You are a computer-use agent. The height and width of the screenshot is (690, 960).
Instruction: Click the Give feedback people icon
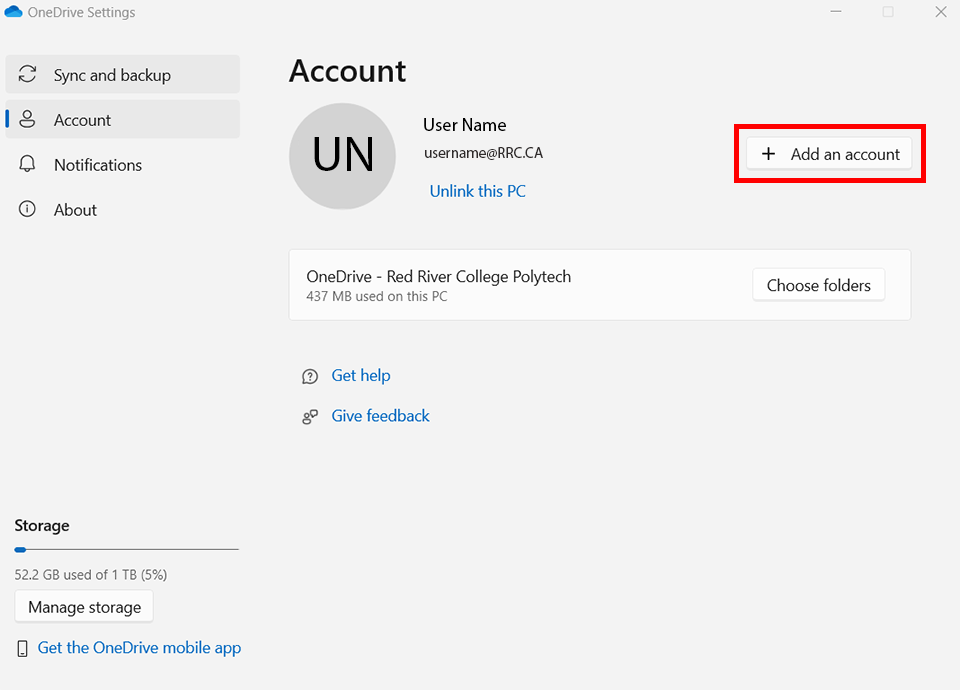click(310, 417)
